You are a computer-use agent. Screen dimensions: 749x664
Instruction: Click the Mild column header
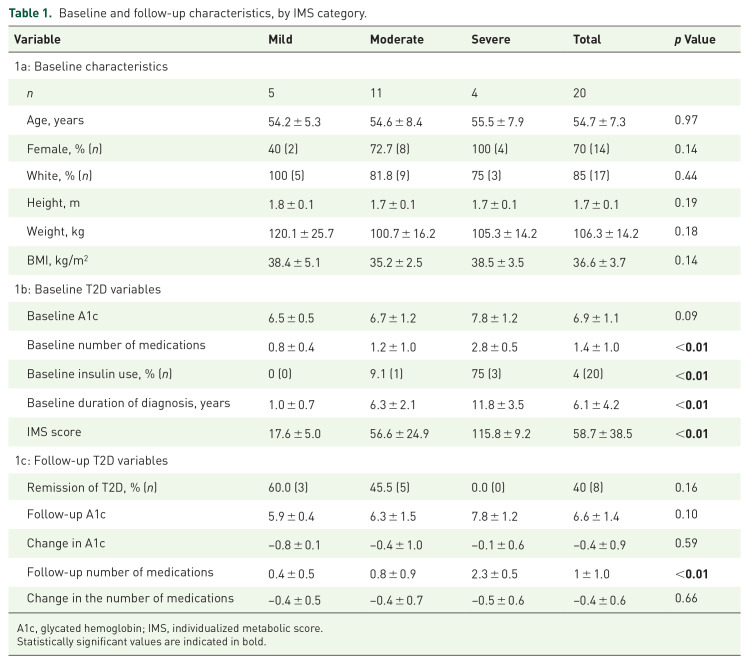(281, 40)
